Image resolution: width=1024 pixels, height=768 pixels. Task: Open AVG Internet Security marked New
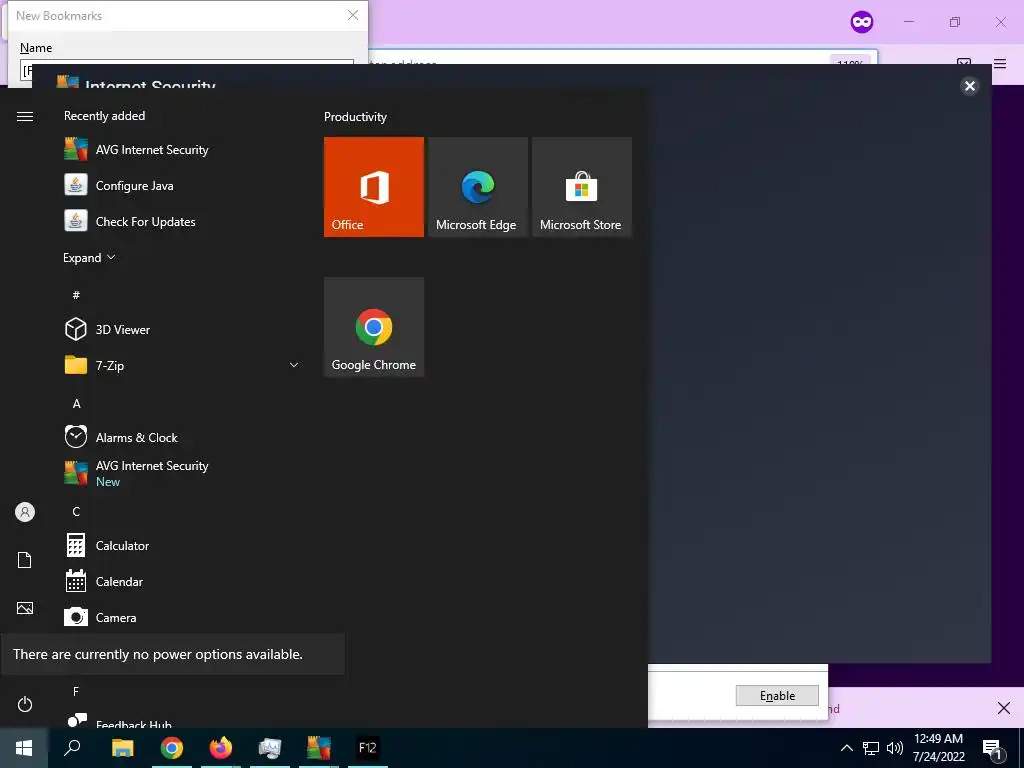136,473
